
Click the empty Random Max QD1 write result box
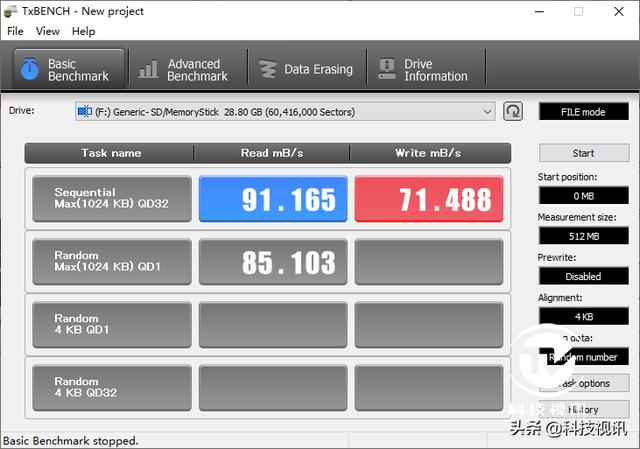pos(429,262)
